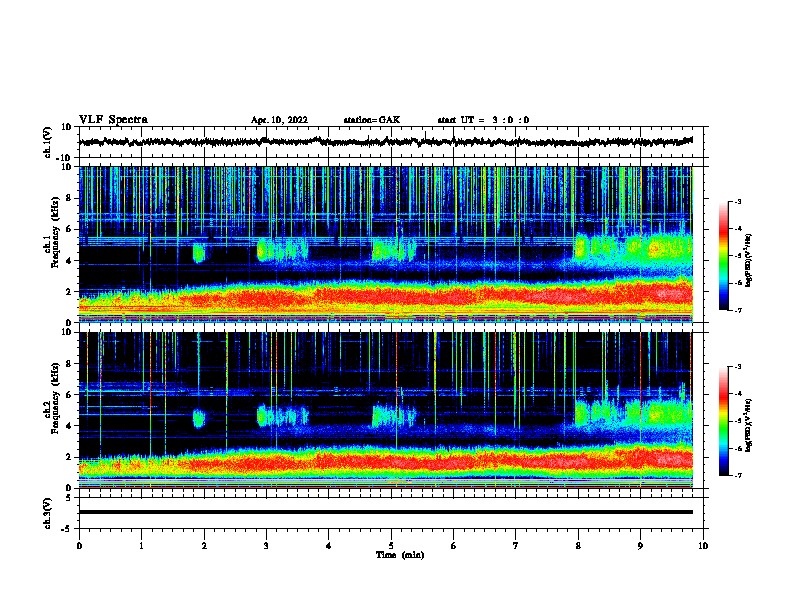This screenshot has height=612, width=792.
Task: Click the "ch.3(V)" axis label
Action: pos(48,513)
